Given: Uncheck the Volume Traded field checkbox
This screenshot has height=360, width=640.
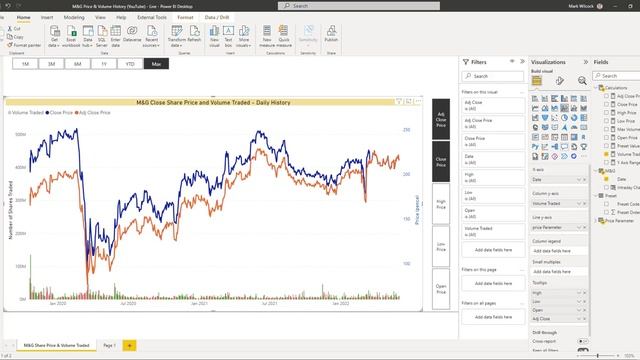Looking at the screenshot, I should click(606, 154).
